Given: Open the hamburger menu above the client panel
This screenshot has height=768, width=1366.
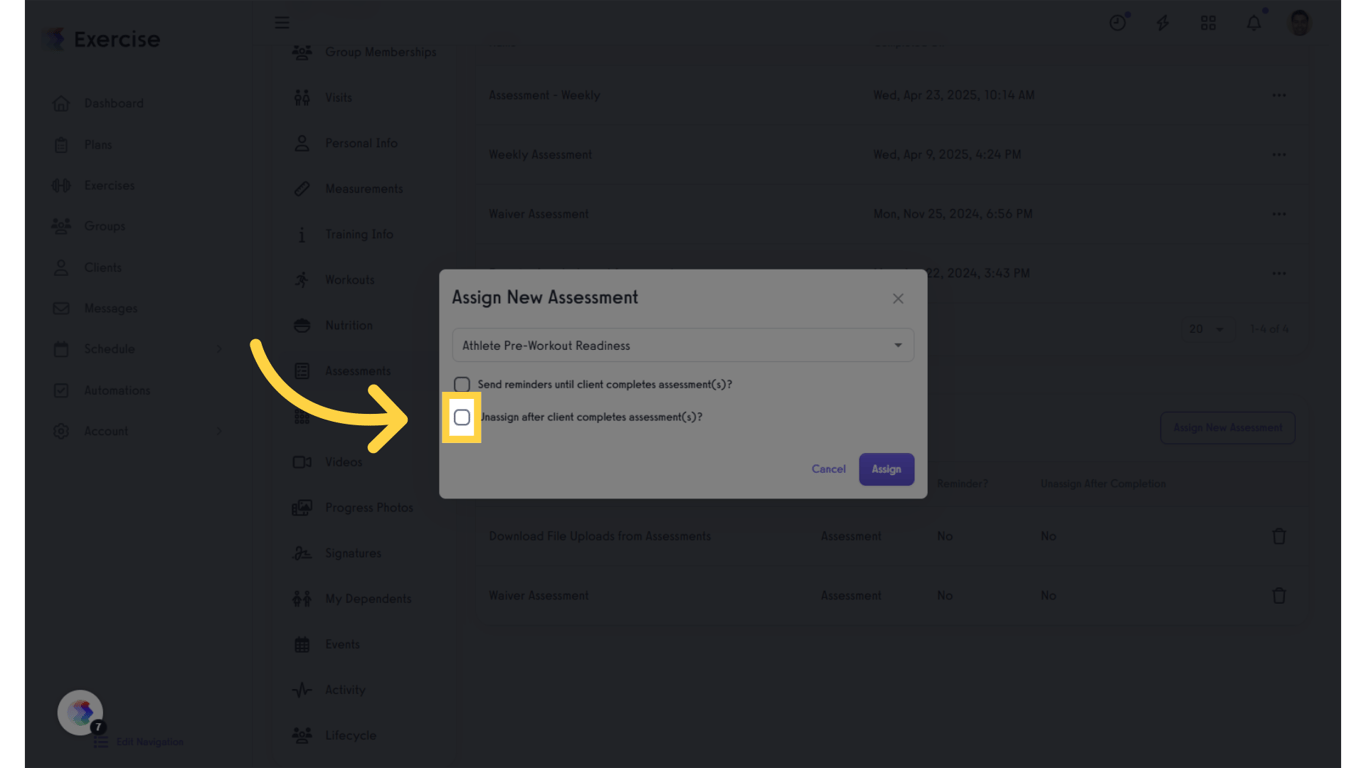Looking at the screenshot, I should (281, 22).
